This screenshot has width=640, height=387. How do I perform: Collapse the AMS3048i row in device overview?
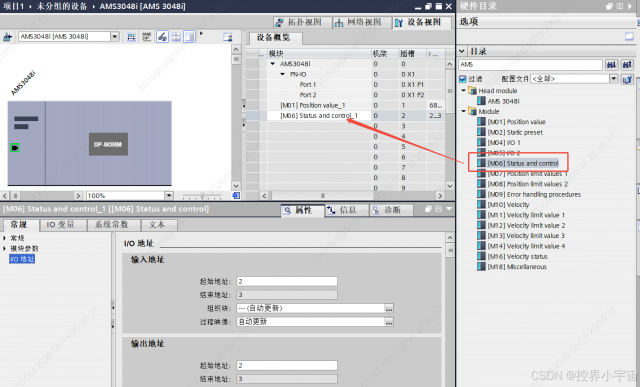tap(273, 64)
